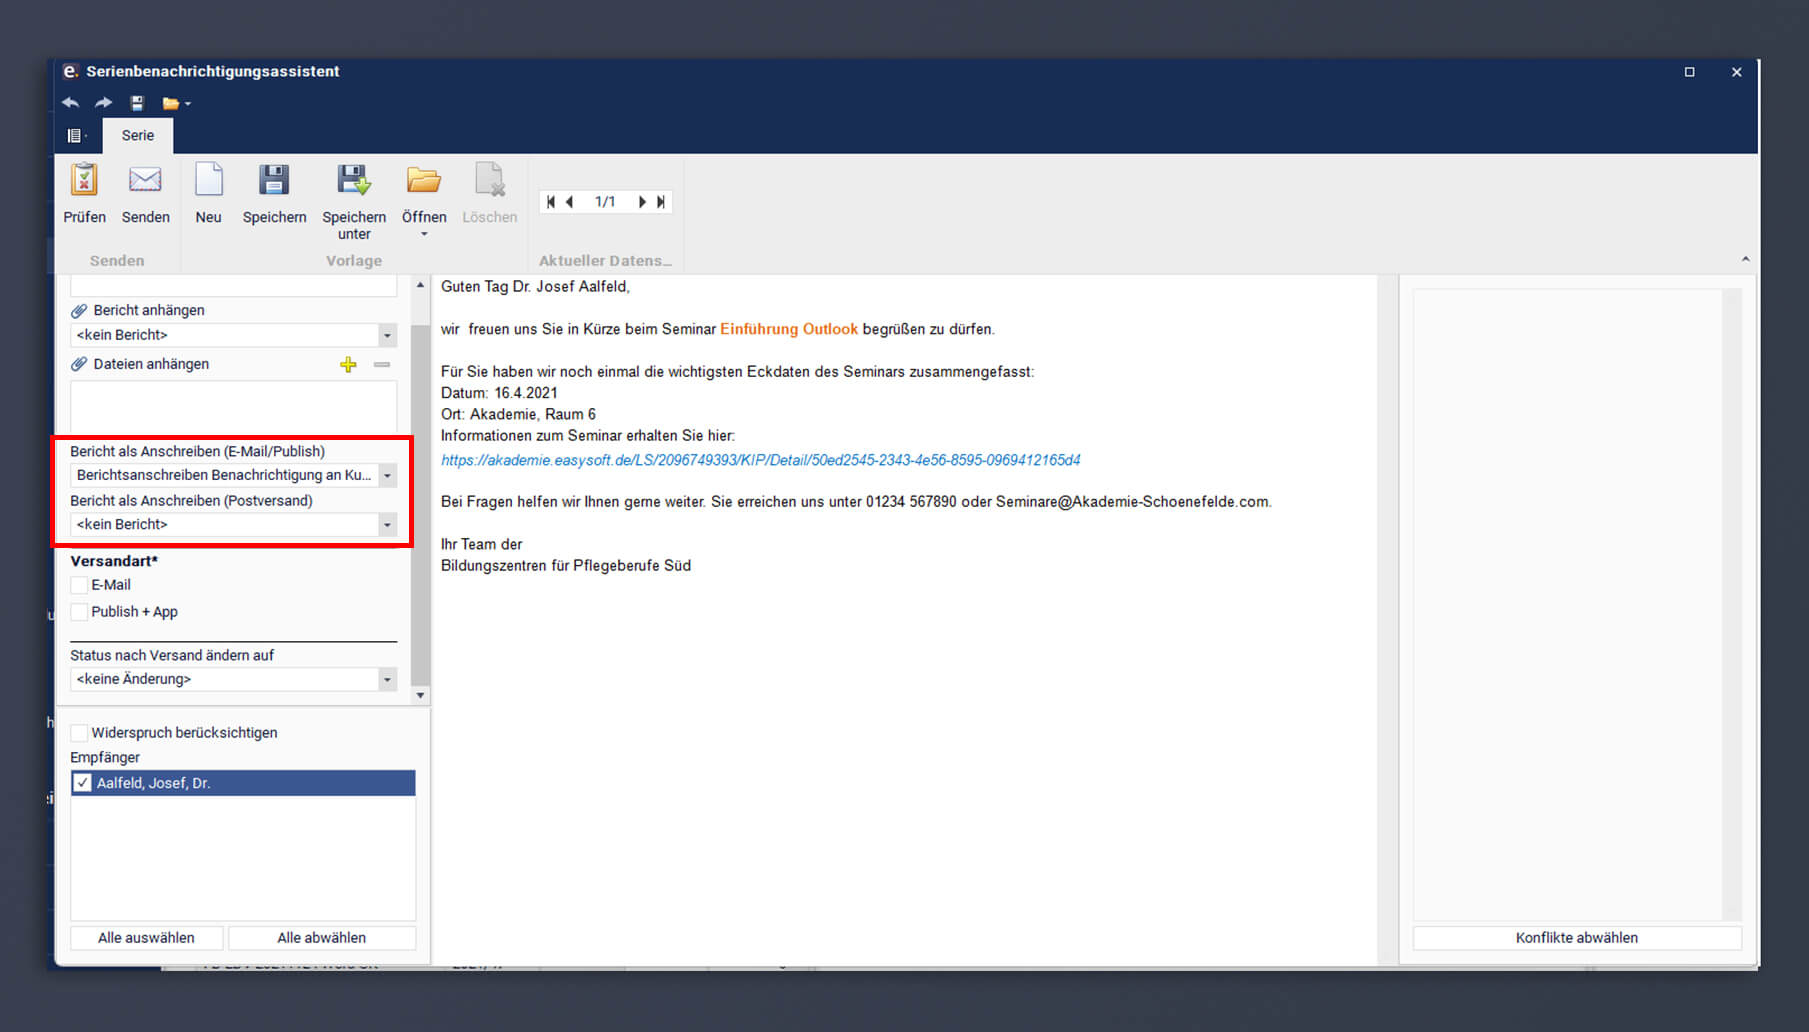Screen dimensions: 1809x1032
Task: Click the Ort: Akademie, Raum 6 line
Action: (x=518, y=414)
